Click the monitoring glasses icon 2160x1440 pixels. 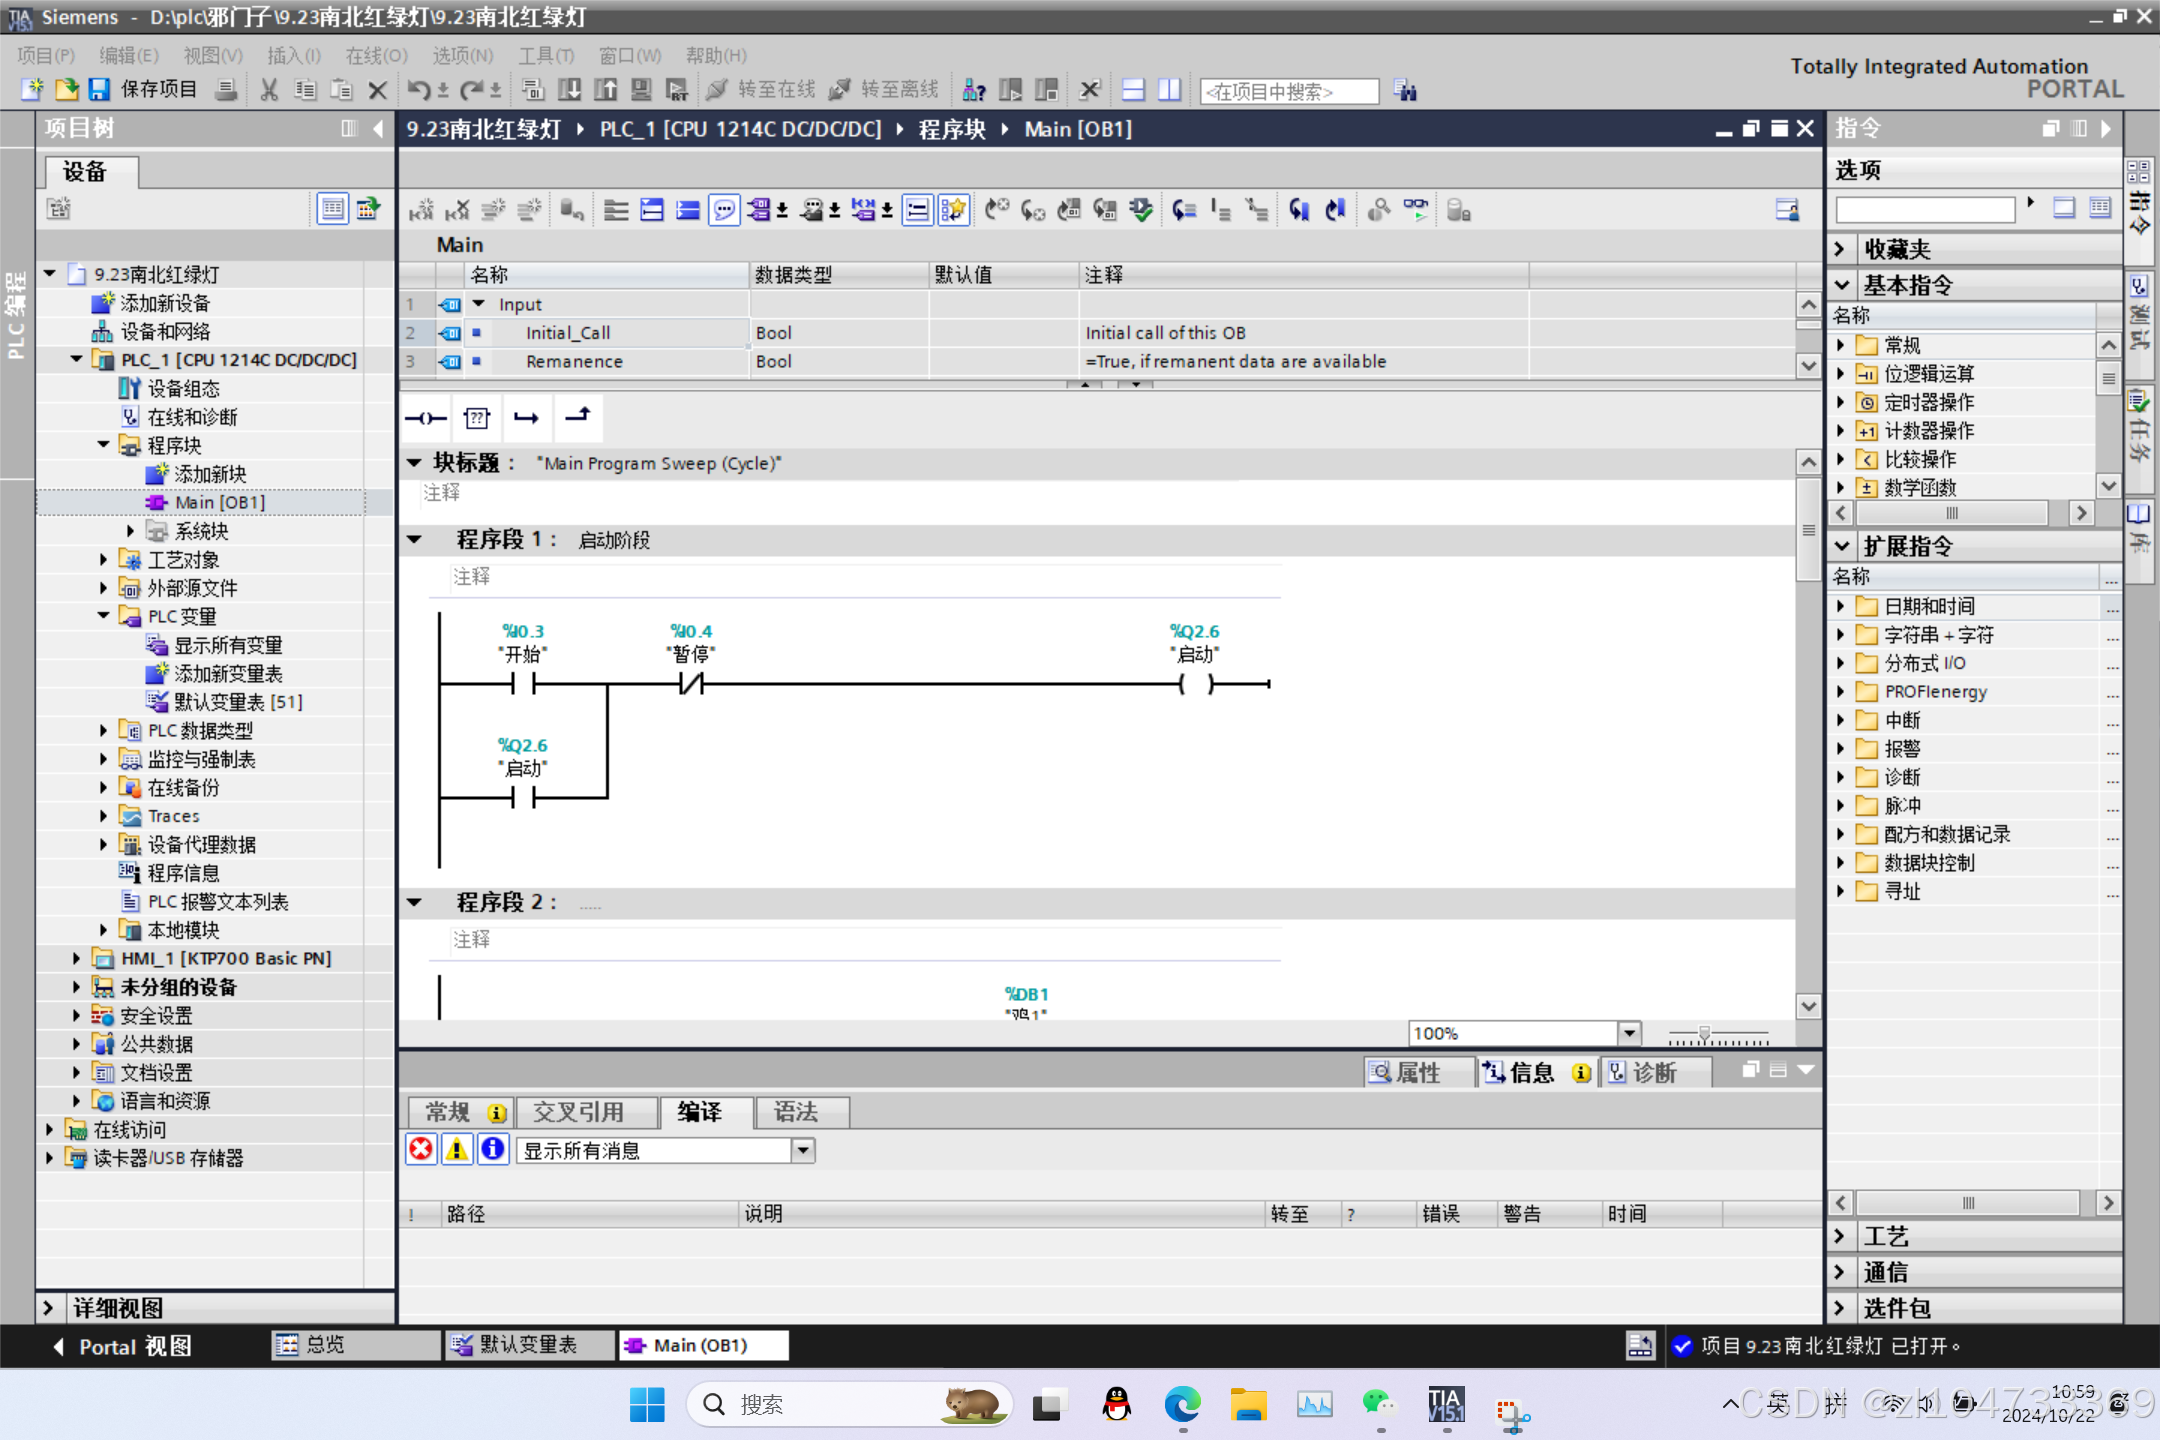click(x=1416, y=210)
